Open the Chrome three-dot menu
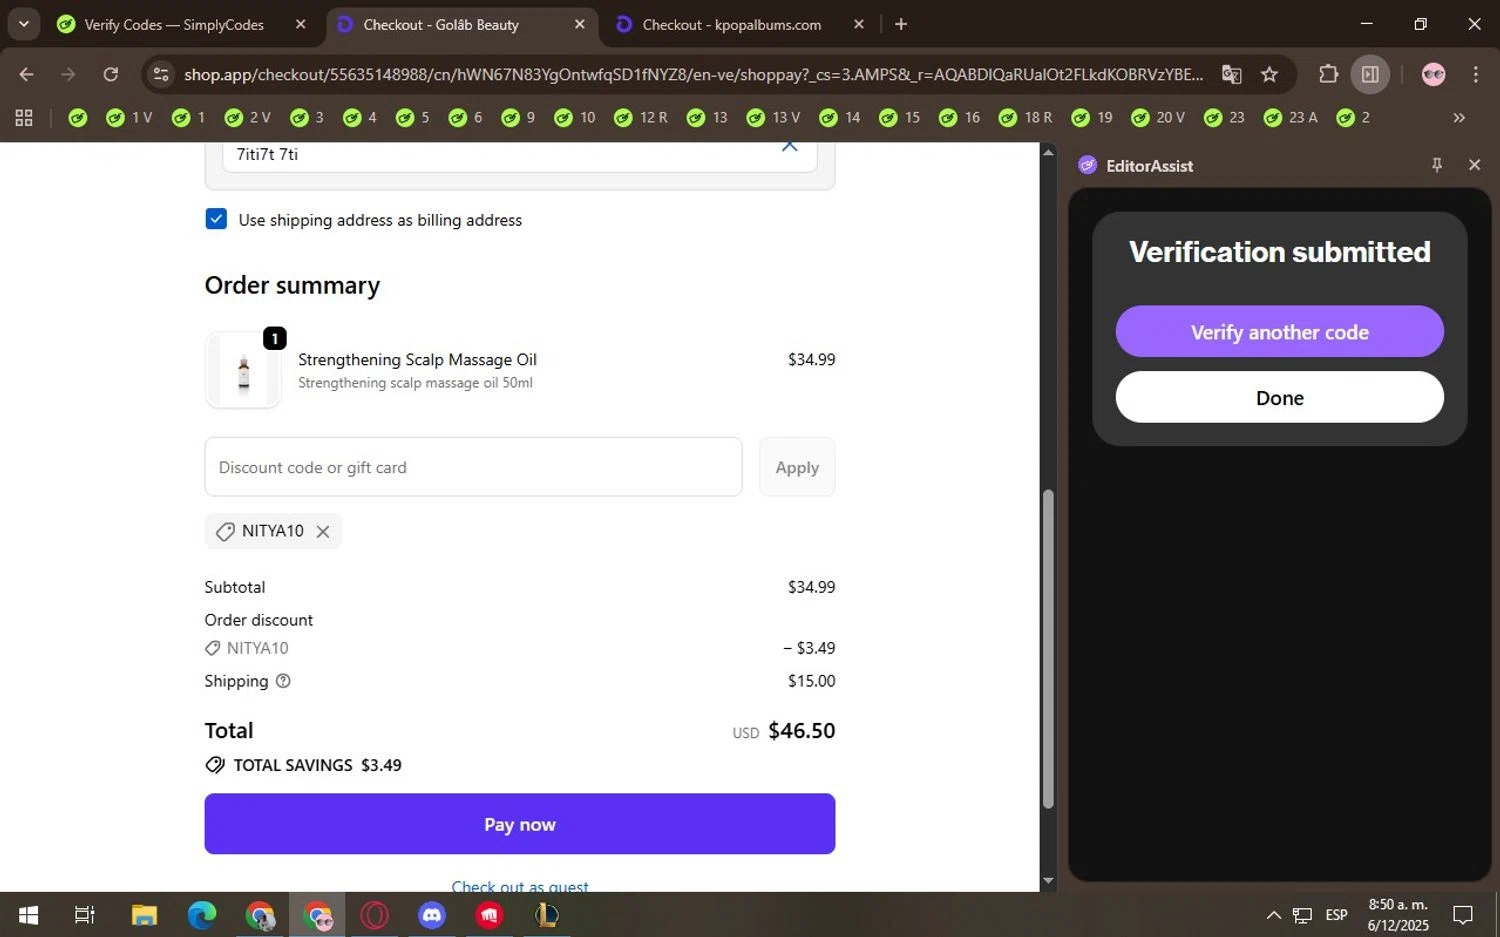This screenshot has height=937, width=1500. click(x=1476, y=74)
